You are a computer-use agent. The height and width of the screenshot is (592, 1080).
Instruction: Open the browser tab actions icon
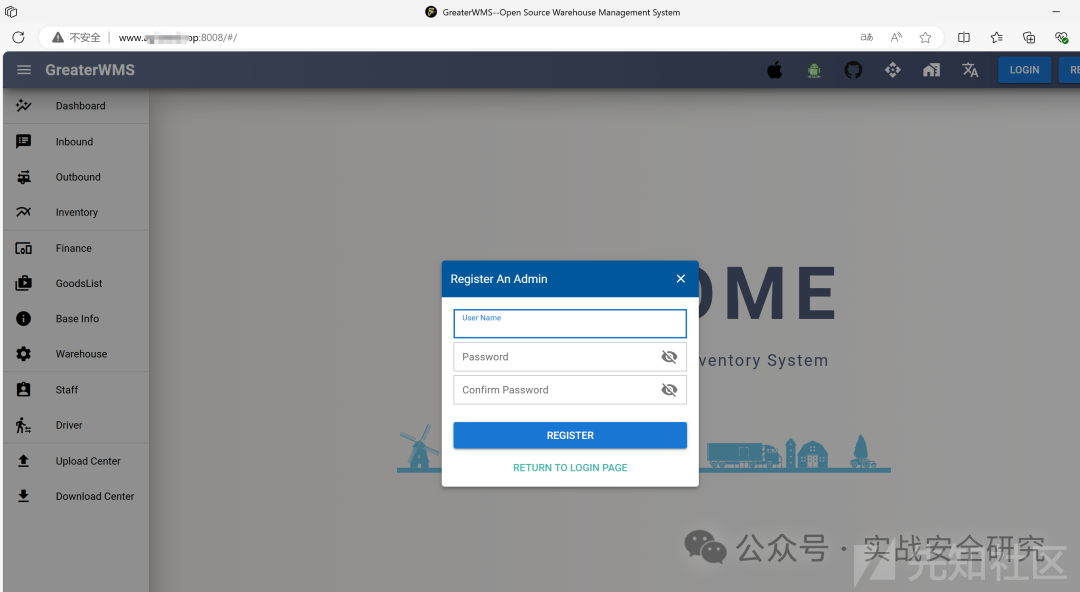pyautogui.click(x=11, y=12)
